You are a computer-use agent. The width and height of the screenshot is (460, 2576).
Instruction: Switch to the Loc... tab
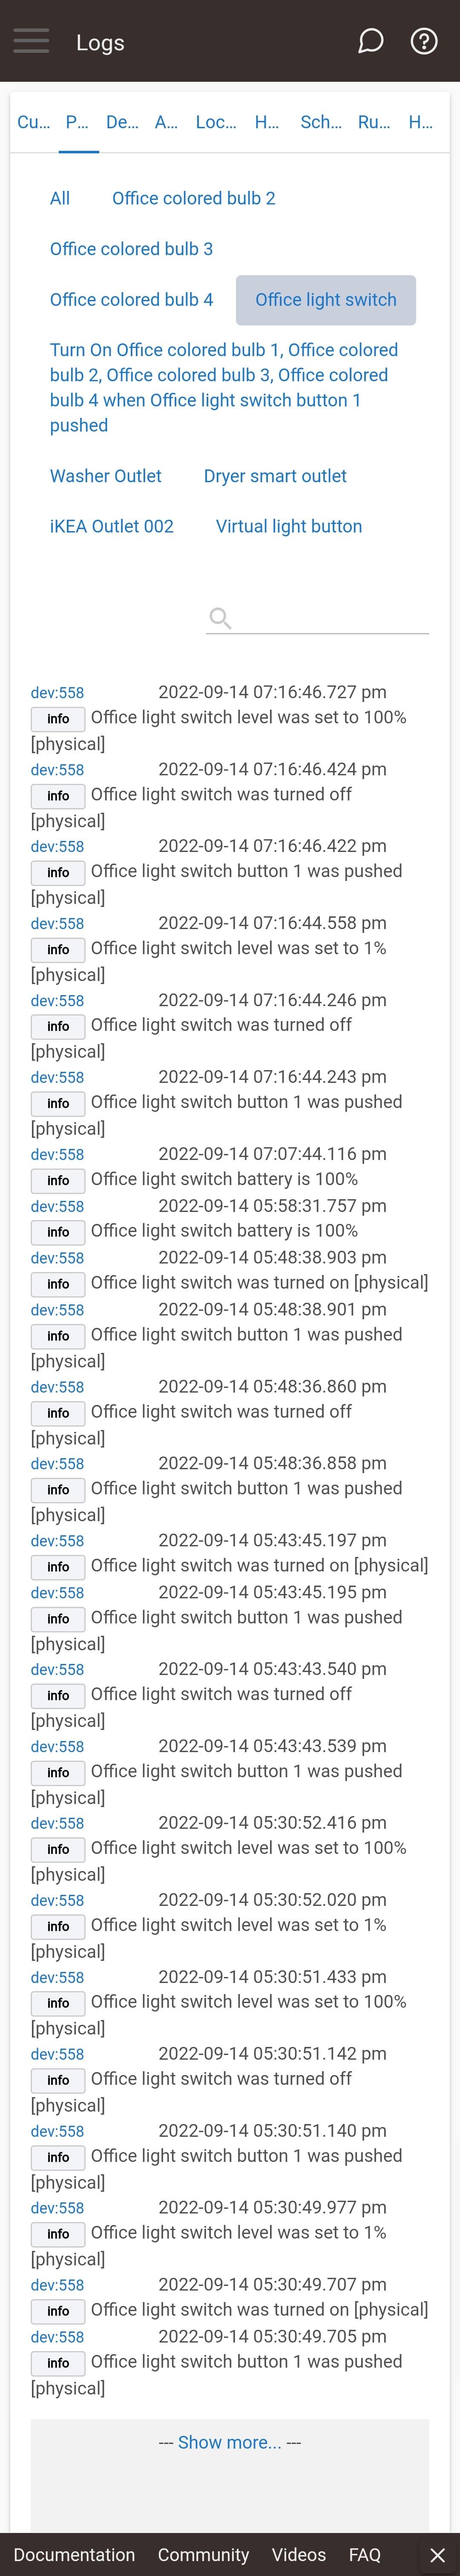[x=216, y=122]
